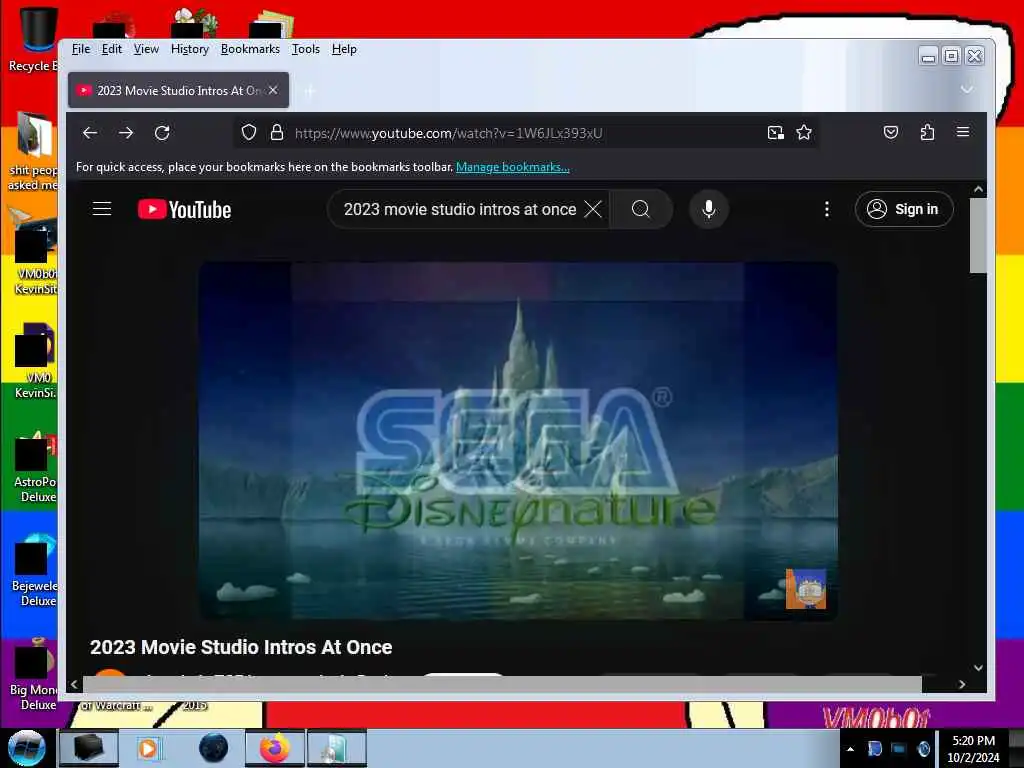Click the browser forward arrow
This screenshot has width=1024, height=768.
(x=126, y=133)
